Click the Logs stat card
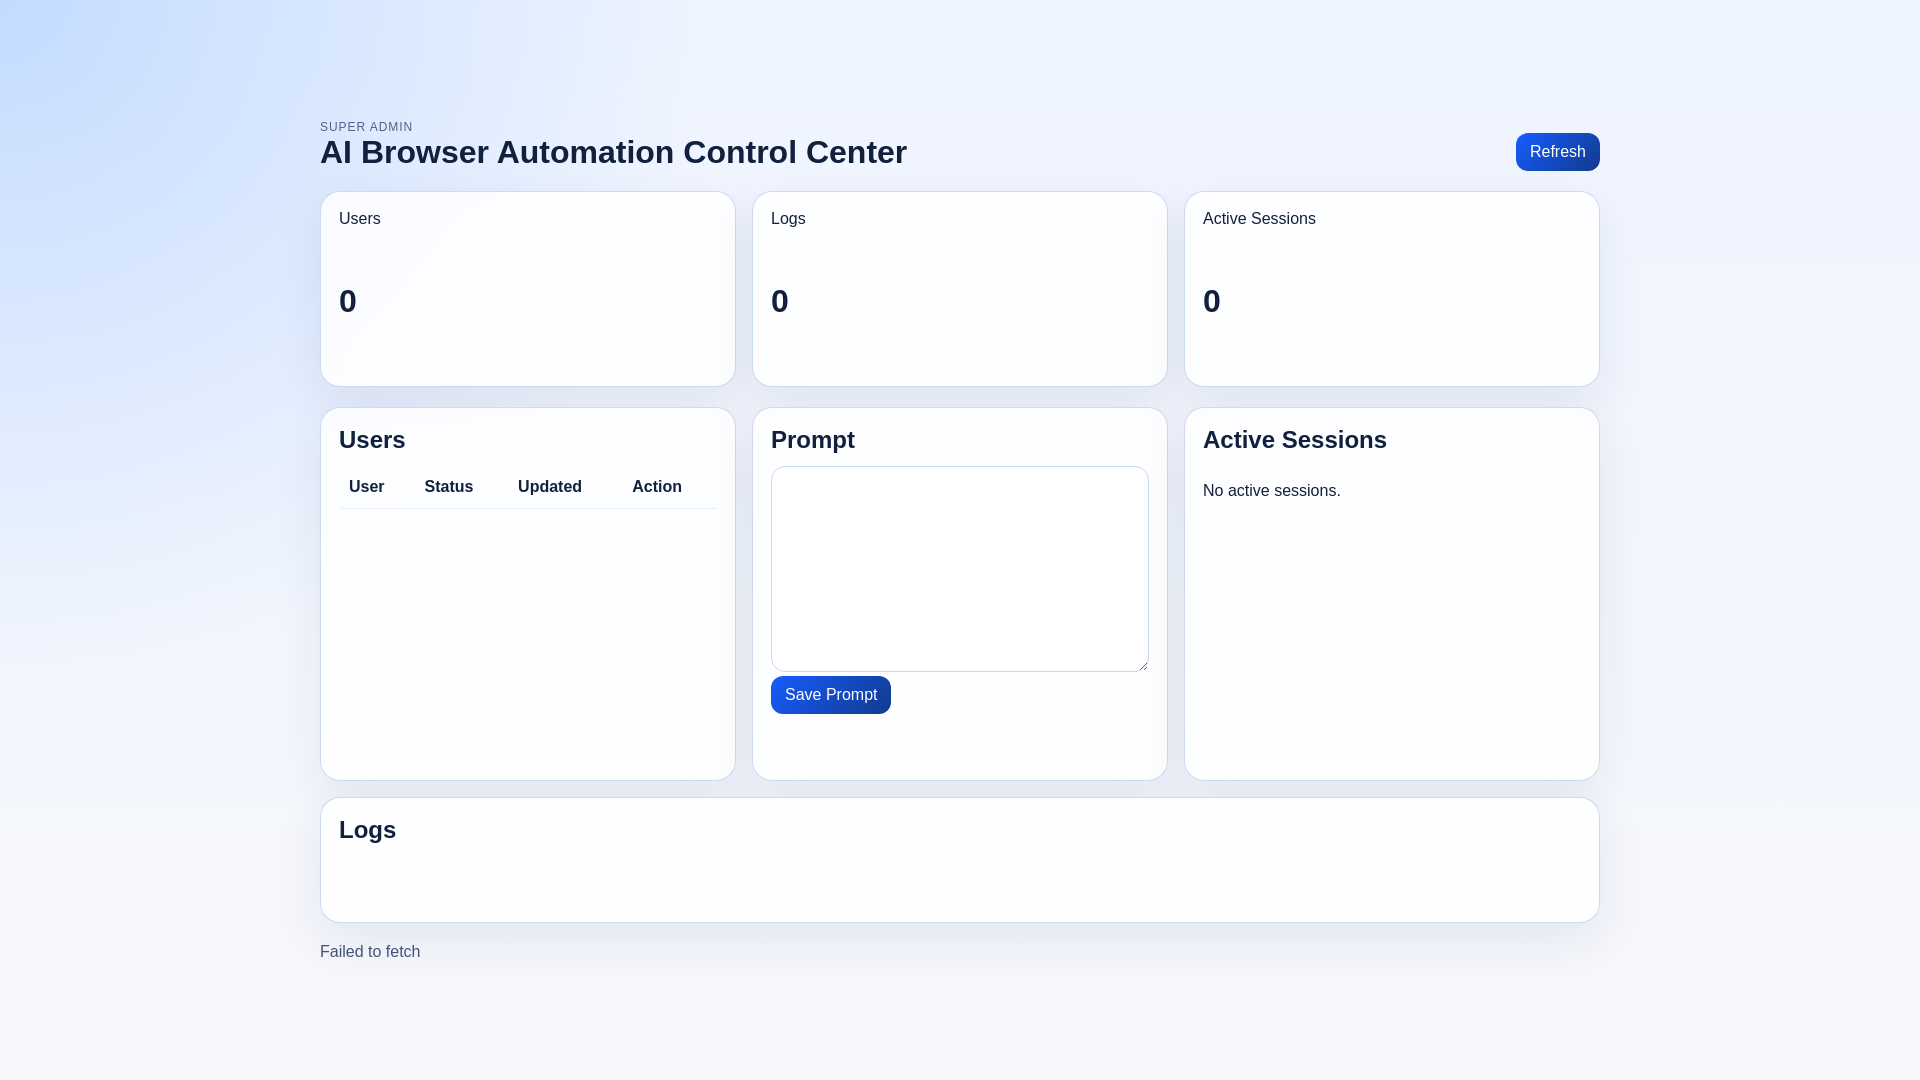1920x1080 pixels. 959,289
